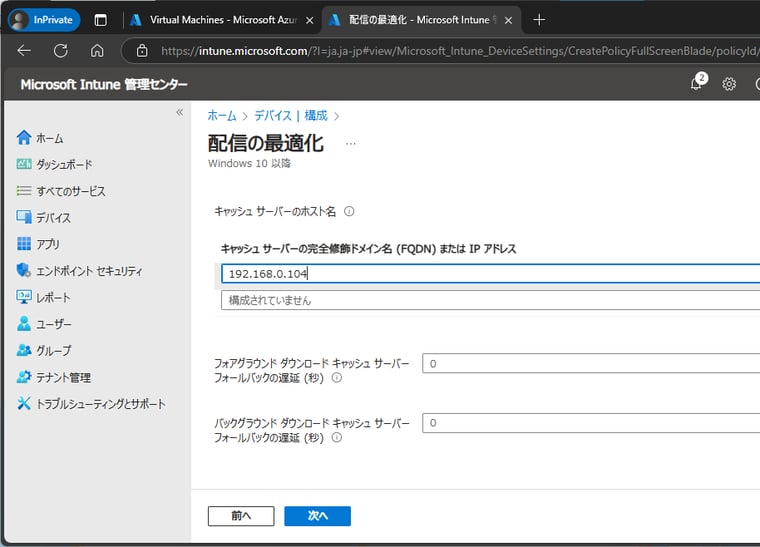Click the browser back arrow

(x=24, y=50)
